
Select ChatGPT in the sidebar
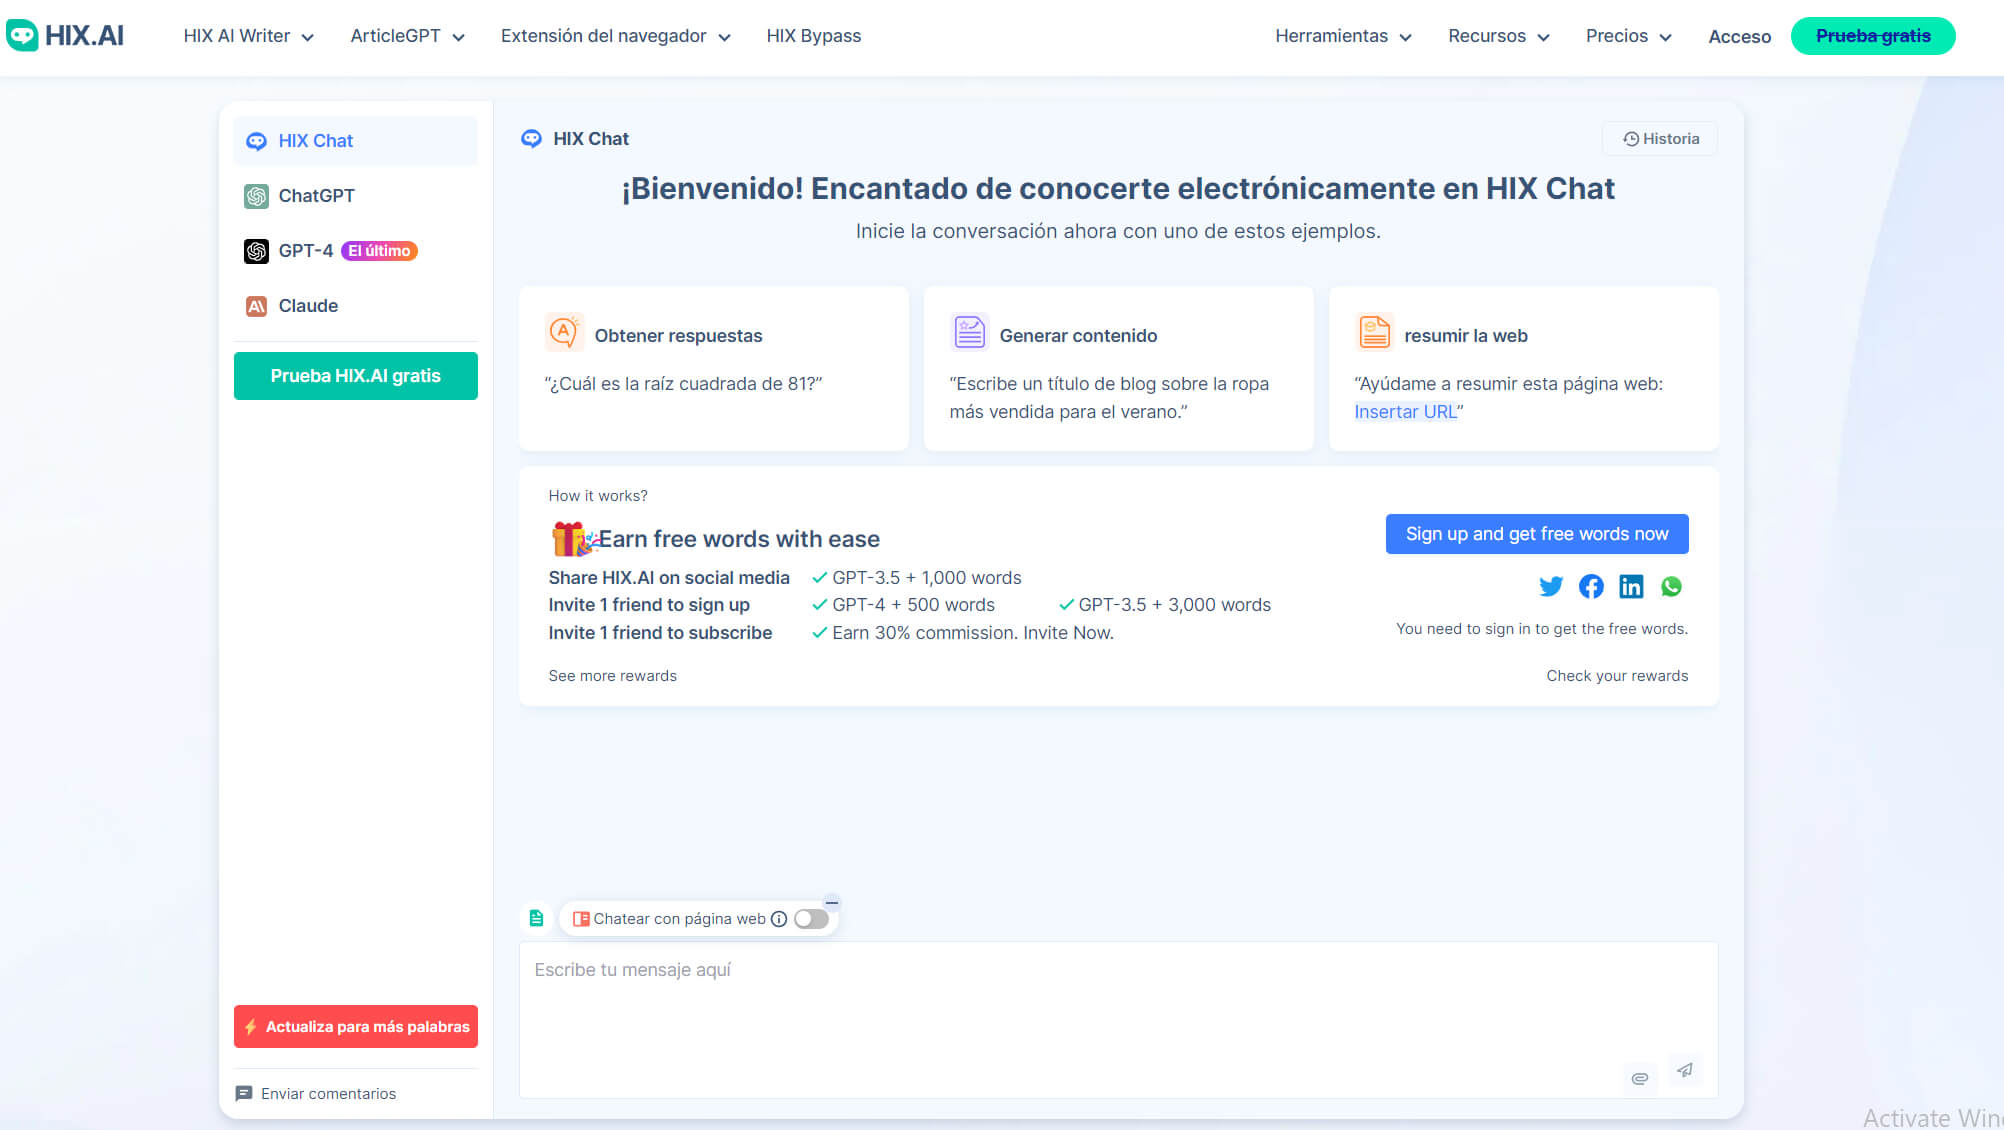click(355, 196)
